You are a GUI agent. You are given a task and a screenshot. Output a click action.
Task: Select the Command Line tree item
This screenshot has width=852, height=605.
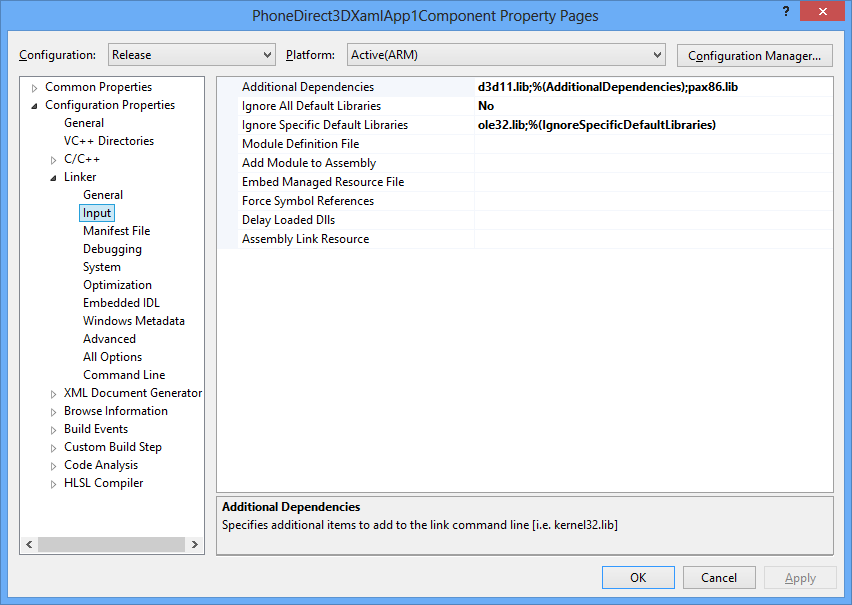point(124,375)
